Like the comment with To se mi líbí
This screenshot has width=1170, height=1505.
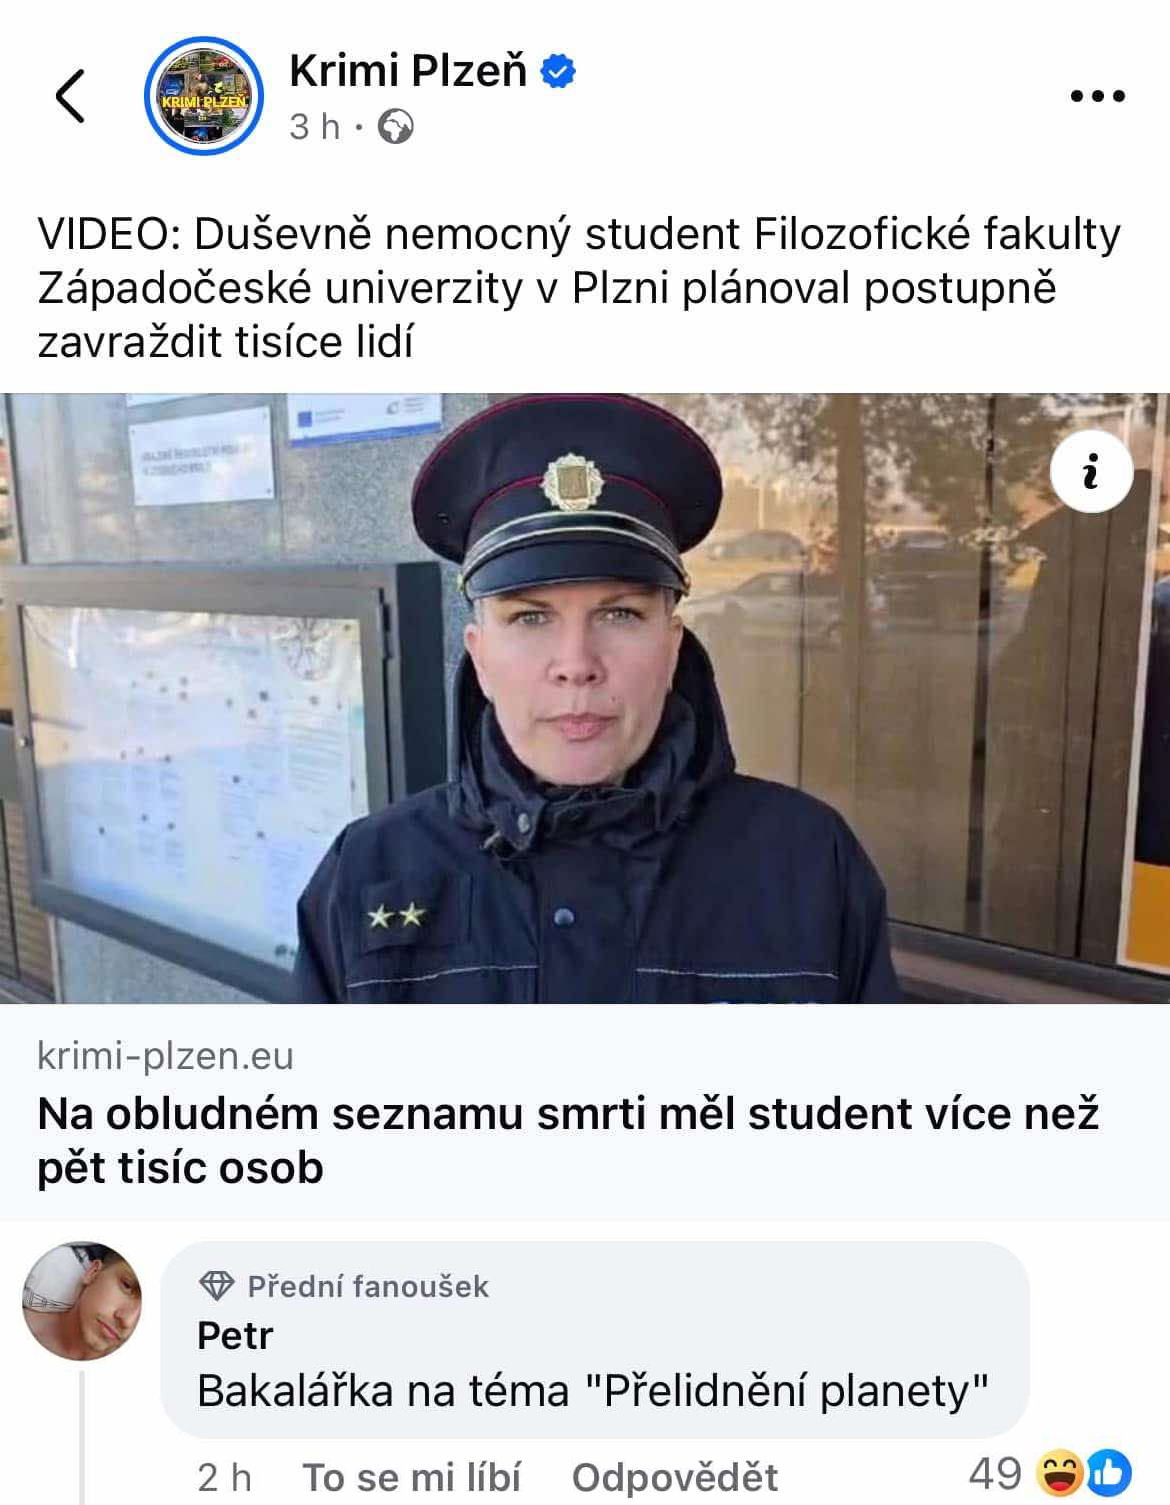412,1477
